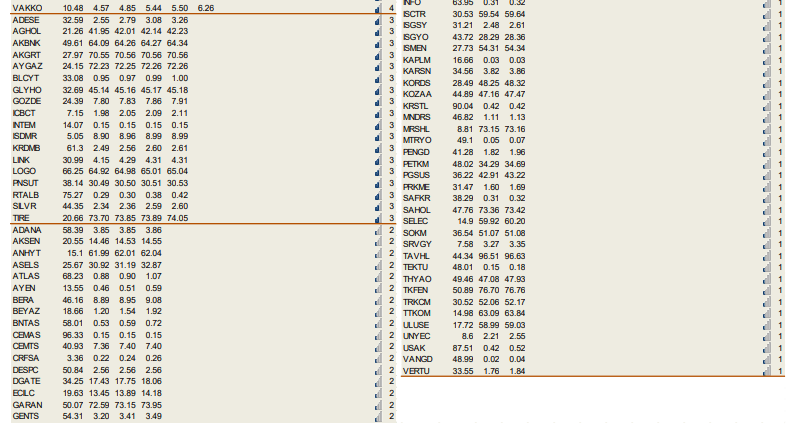
Task: Open the LOGO row chart icon
Action: (378, 172)
